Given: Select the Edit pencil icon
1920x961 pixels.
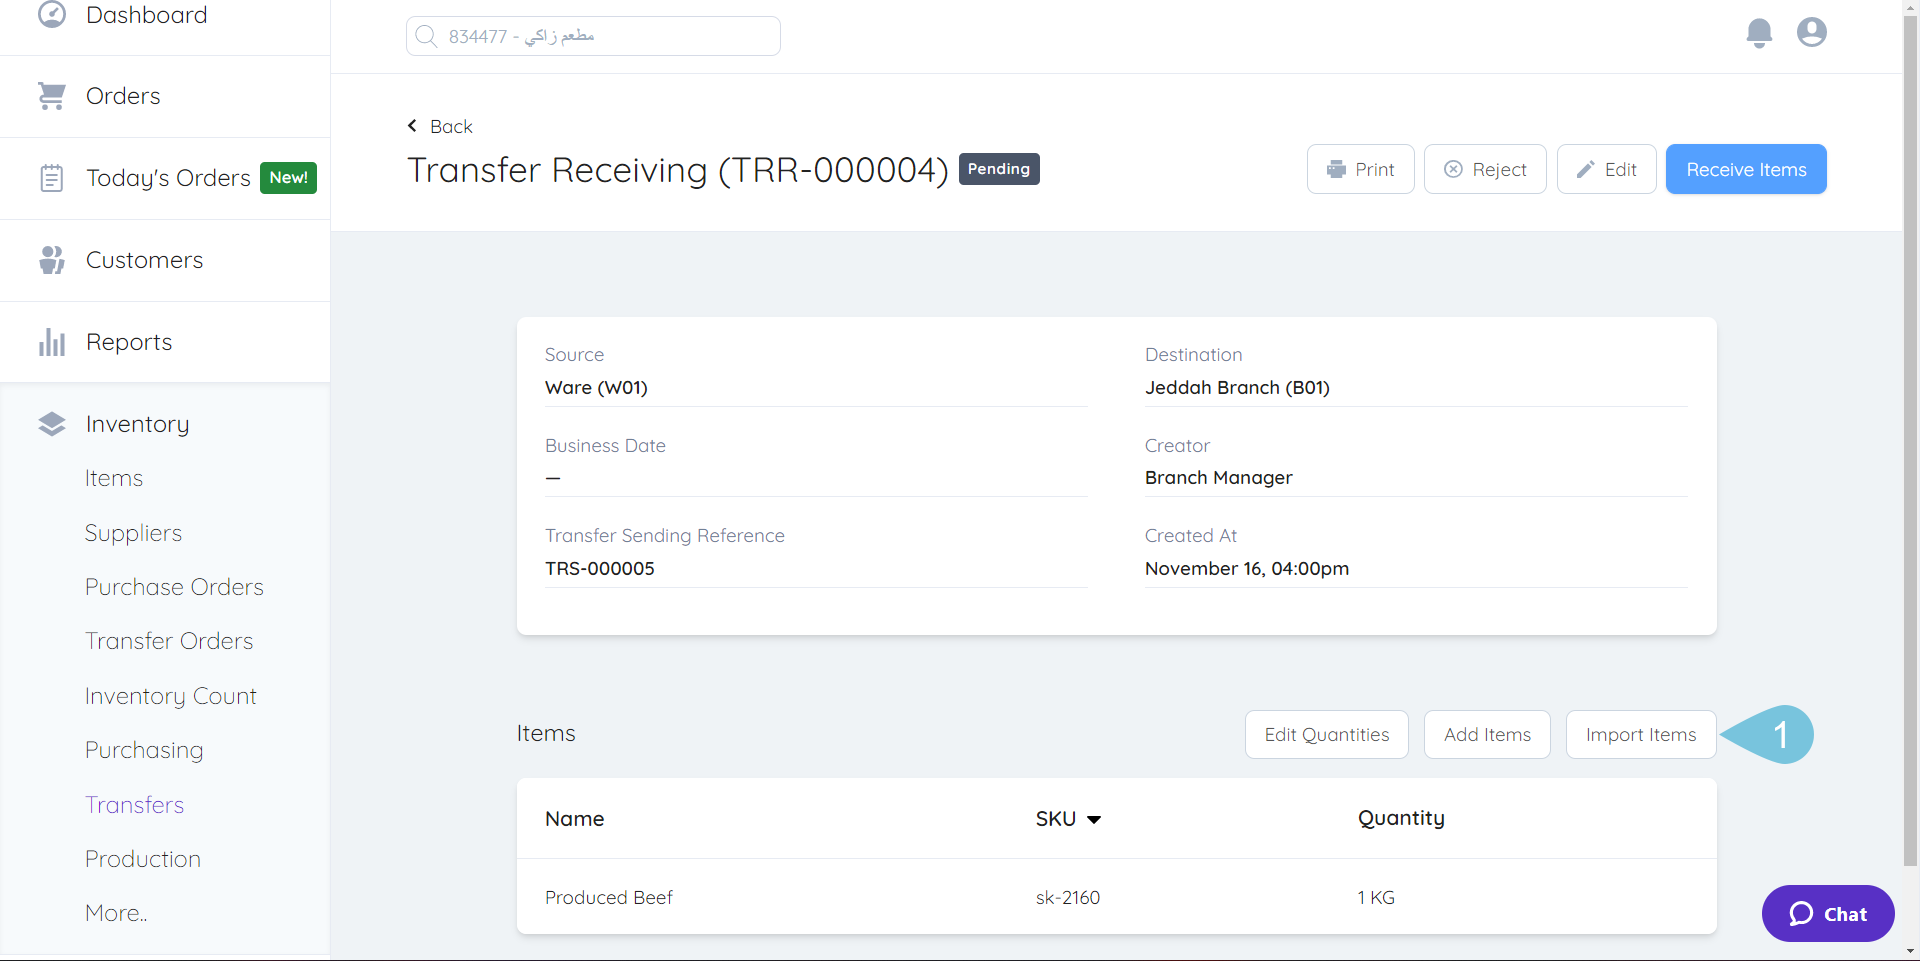Looking at the screenshot, I should pyautogui.click(x=1585, y=169).
